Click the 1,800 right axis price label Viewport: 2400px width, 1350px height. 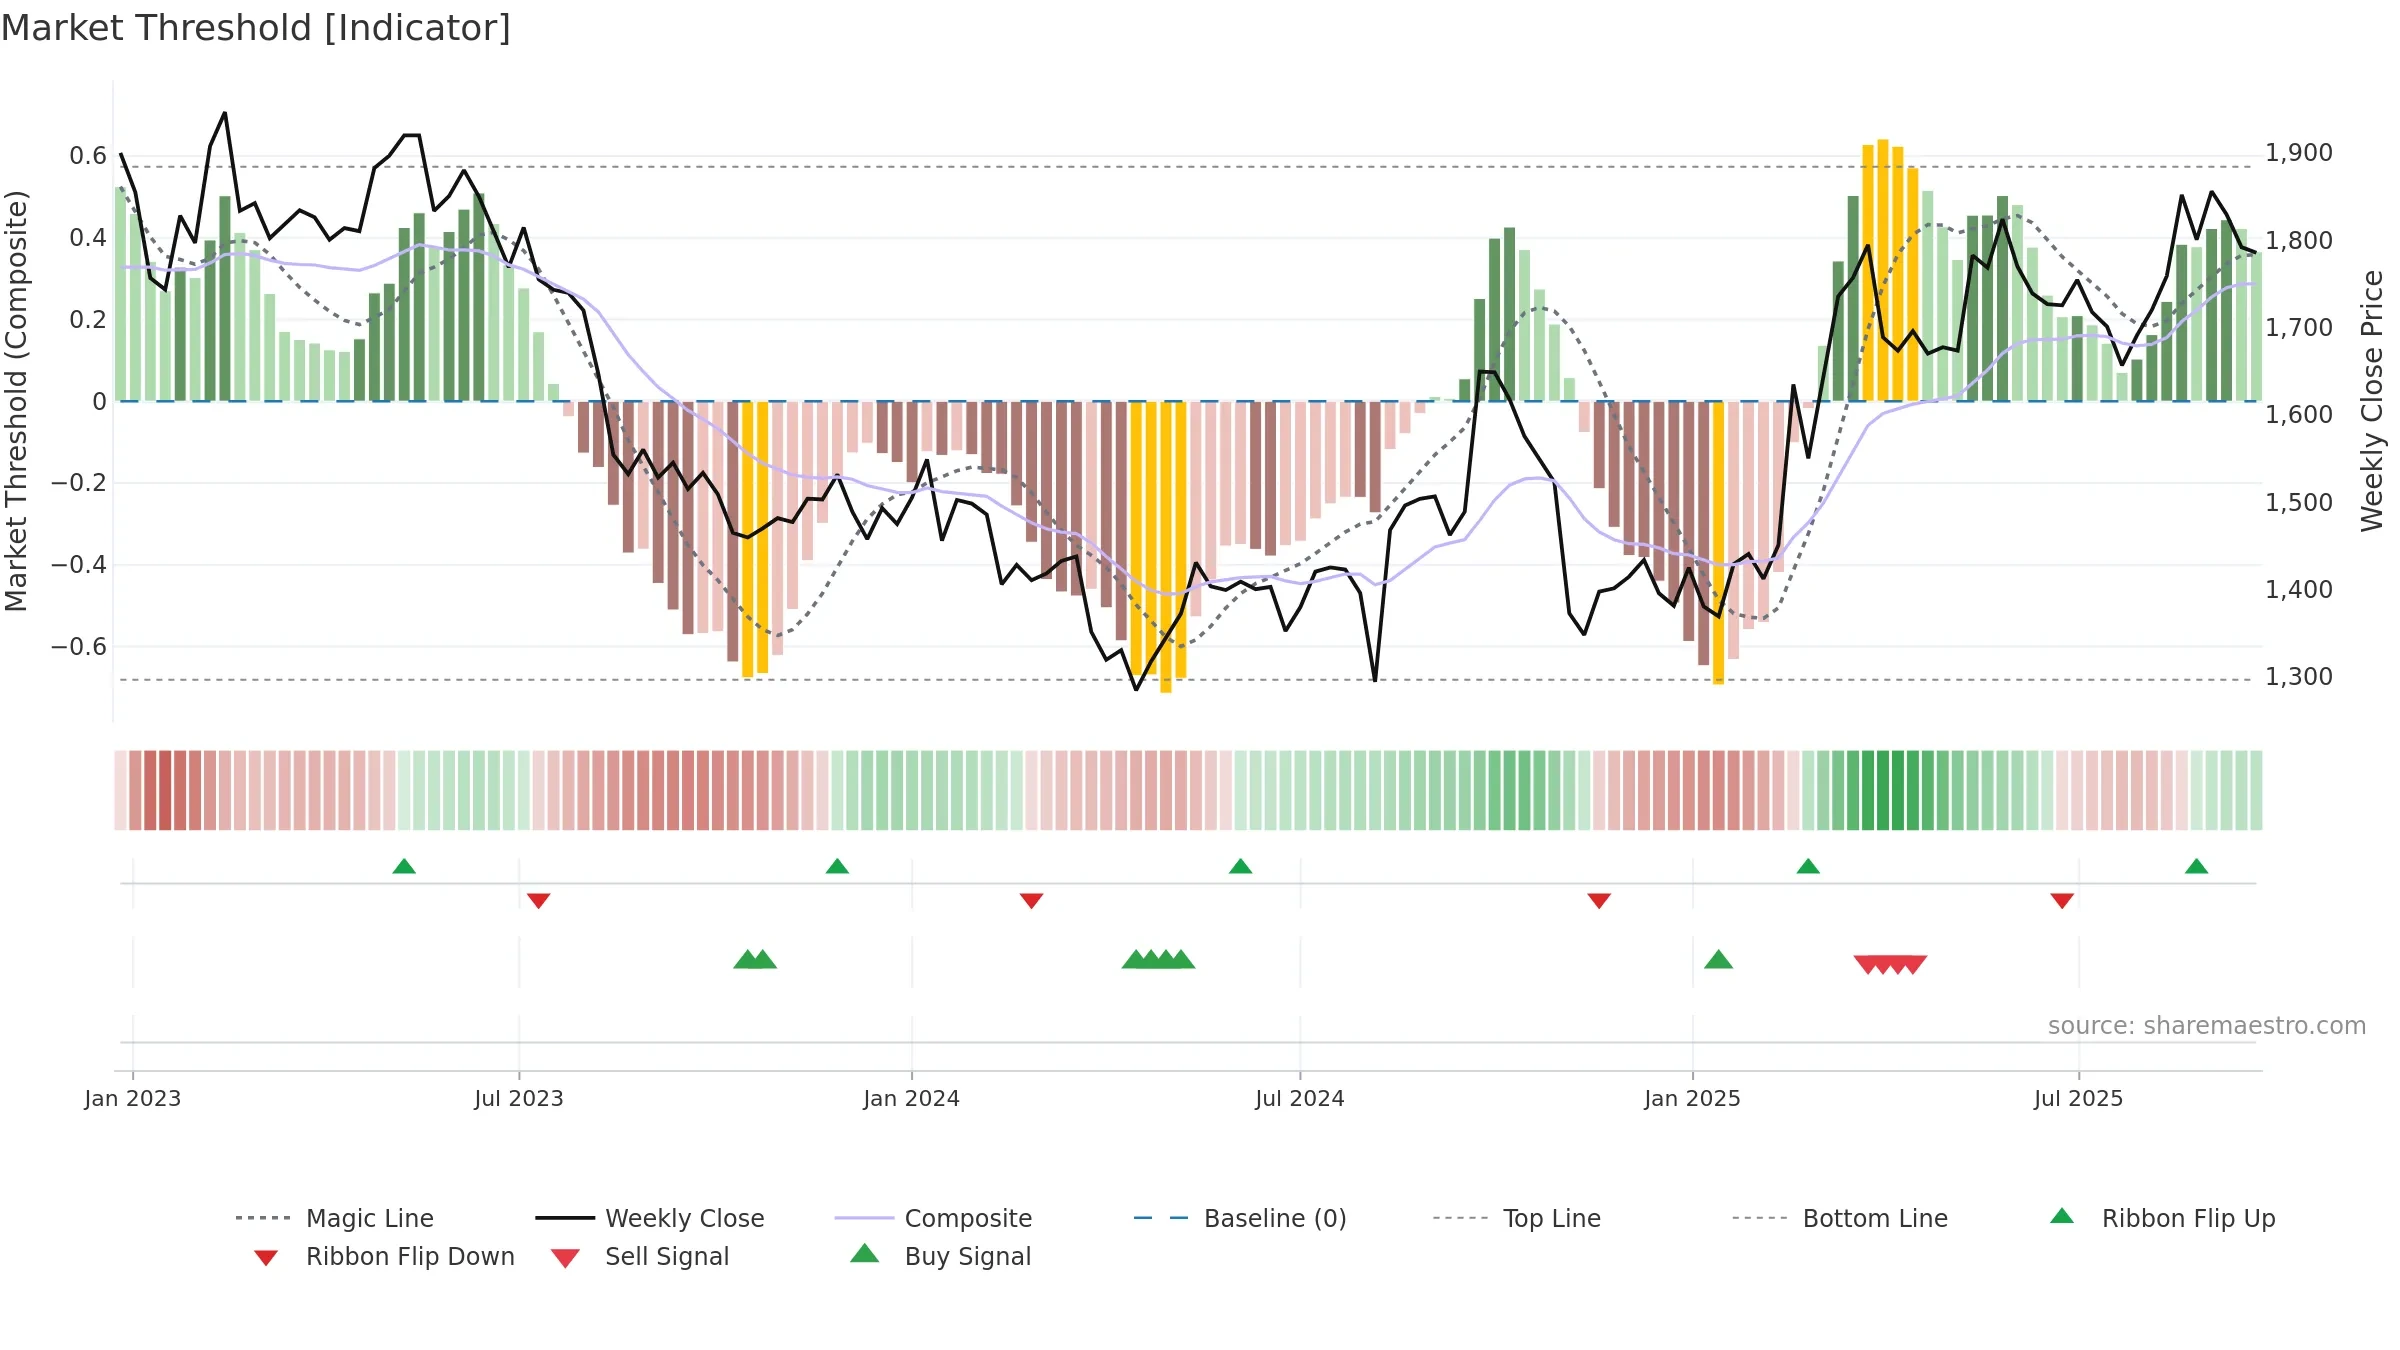(x=2298, y=241)
